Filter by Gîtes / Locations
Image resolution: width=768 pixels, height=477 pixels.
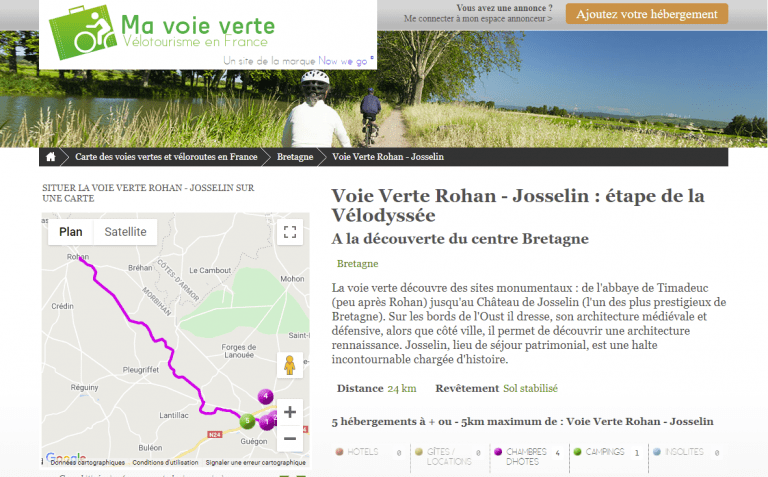pos(448,456)
